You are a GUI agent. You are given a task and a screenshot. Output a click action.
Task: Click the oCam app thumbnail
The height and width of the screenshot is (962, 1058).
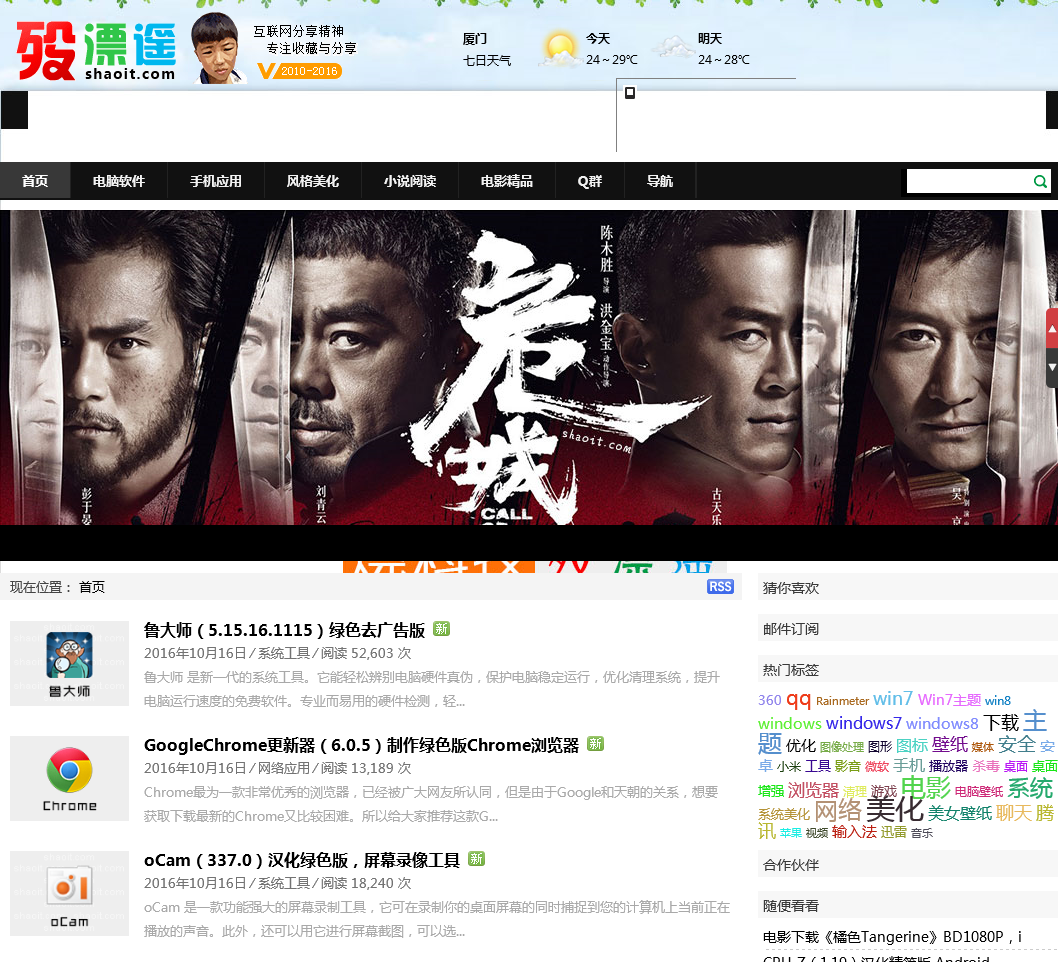(69, 893)
